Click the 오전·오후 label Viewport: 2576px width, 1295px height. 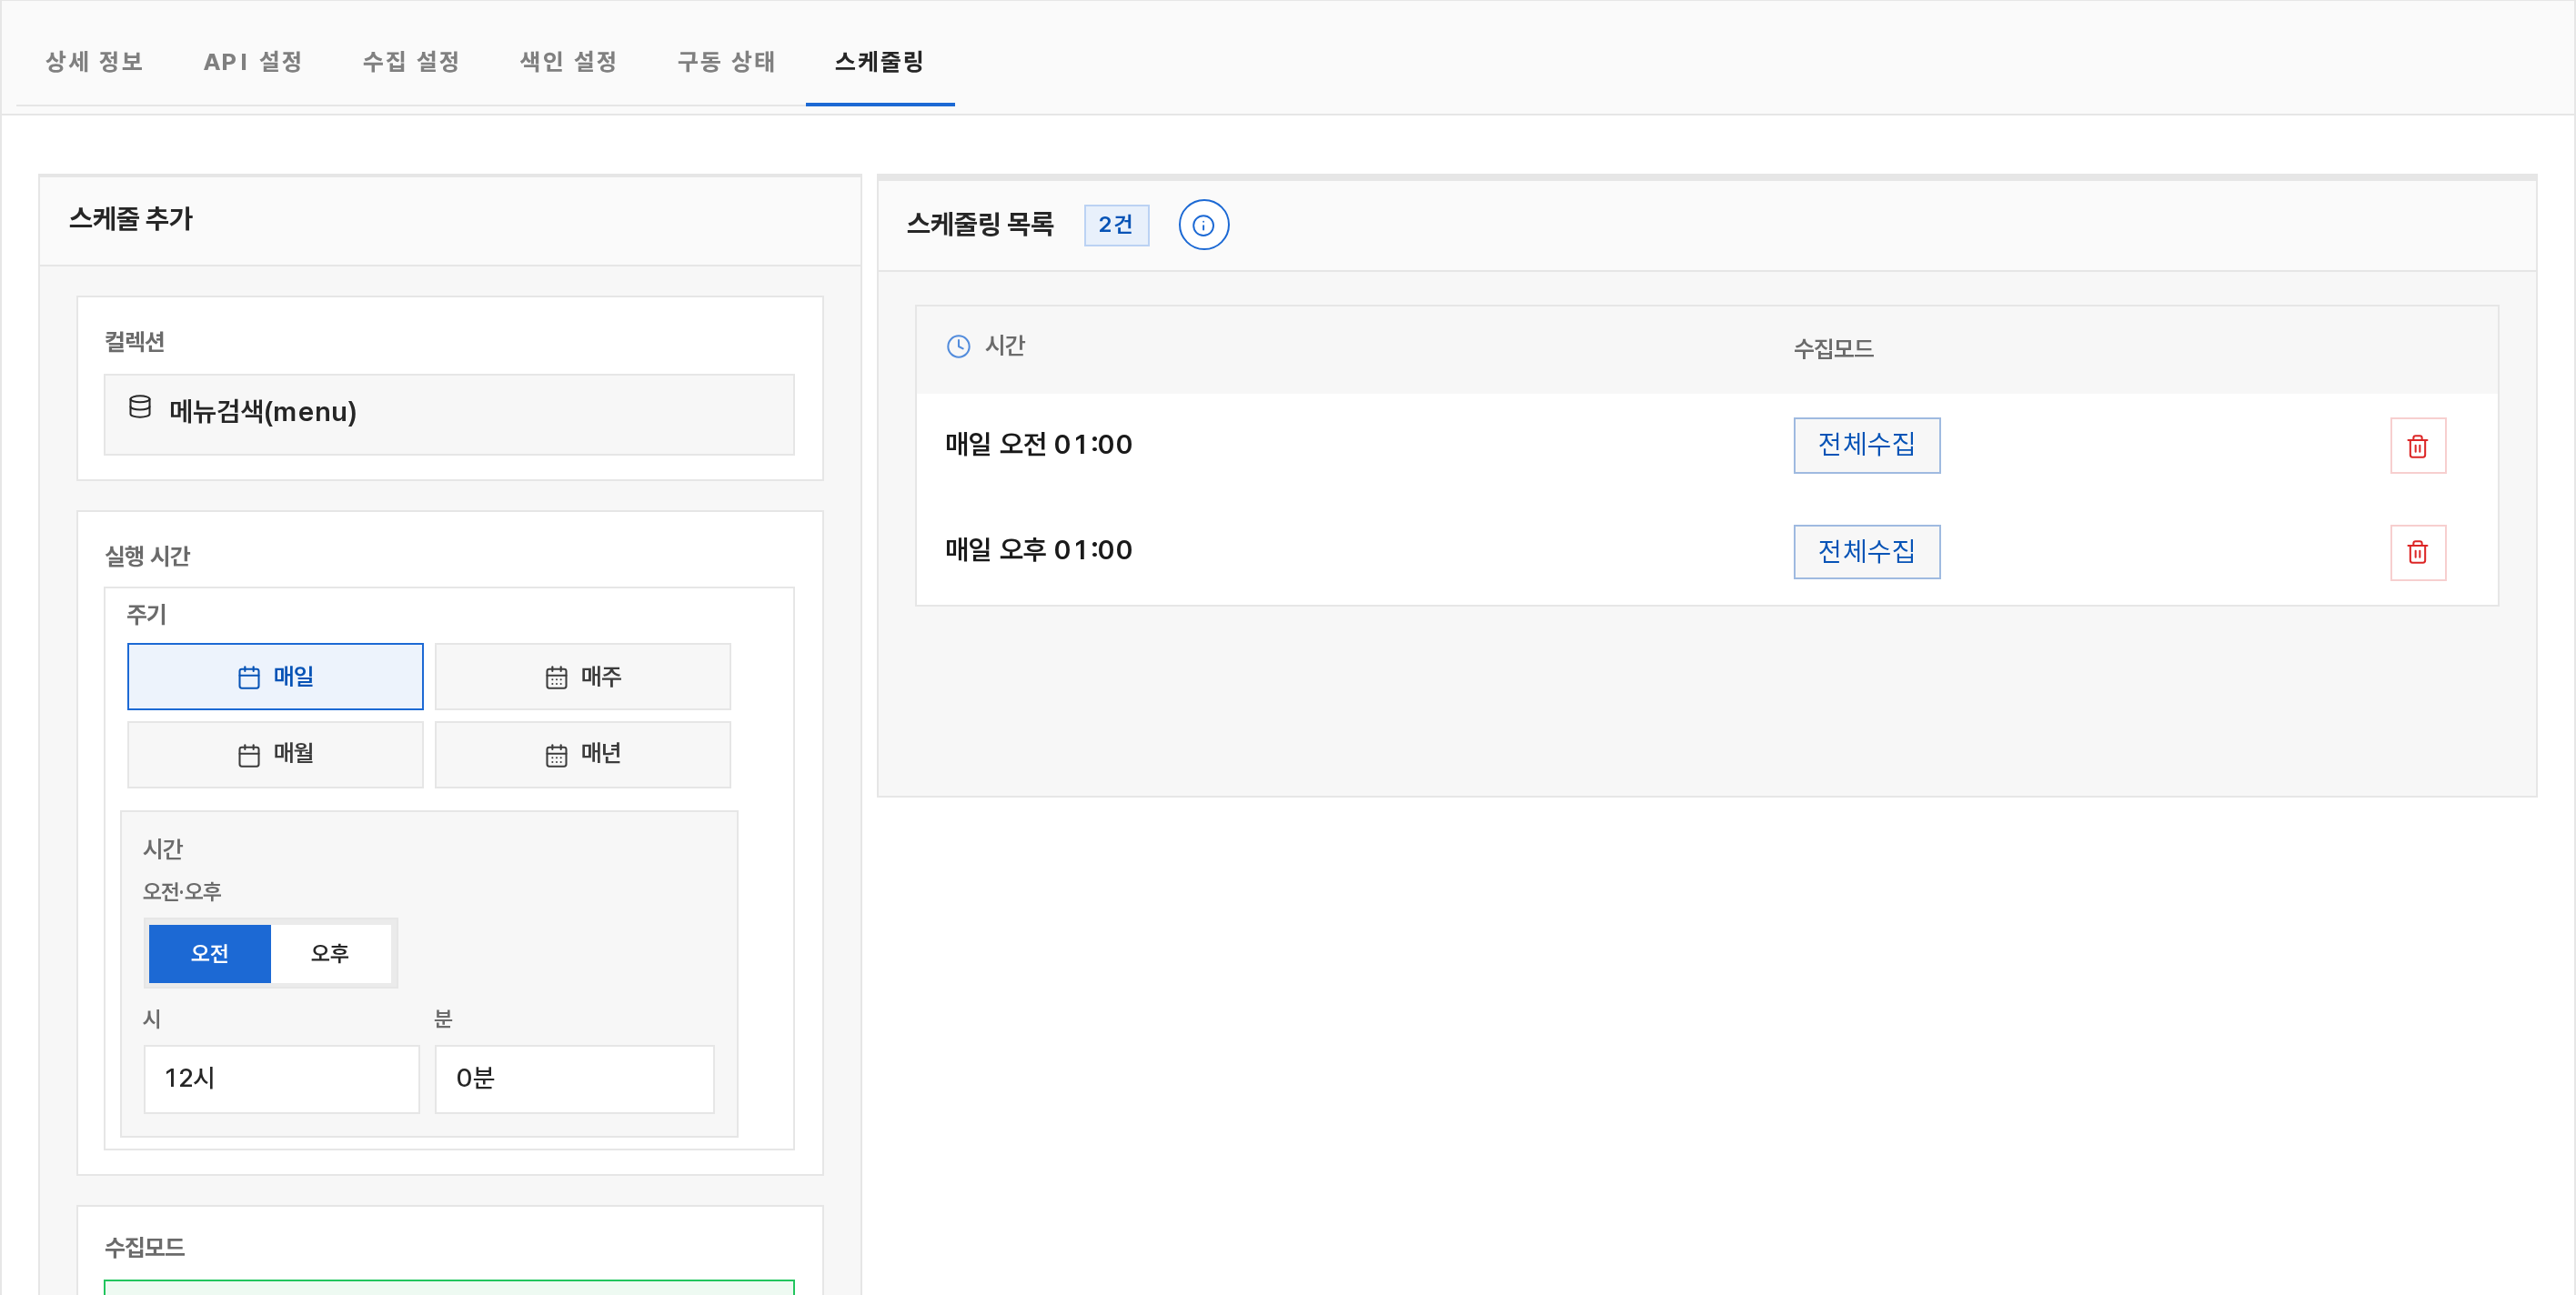(x=182, y=891)
